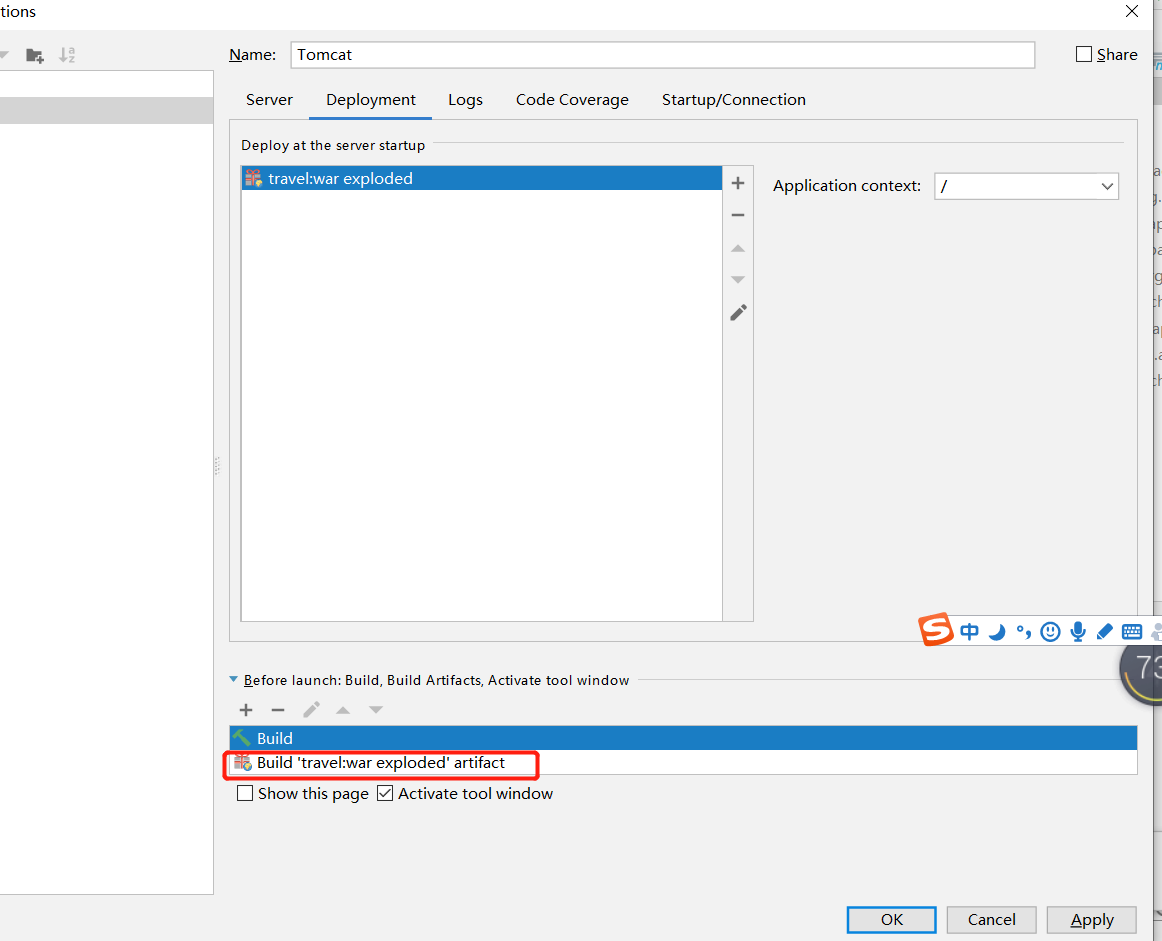Select the Build task in Before launch

pyautogui.click(x=683, y=738)
